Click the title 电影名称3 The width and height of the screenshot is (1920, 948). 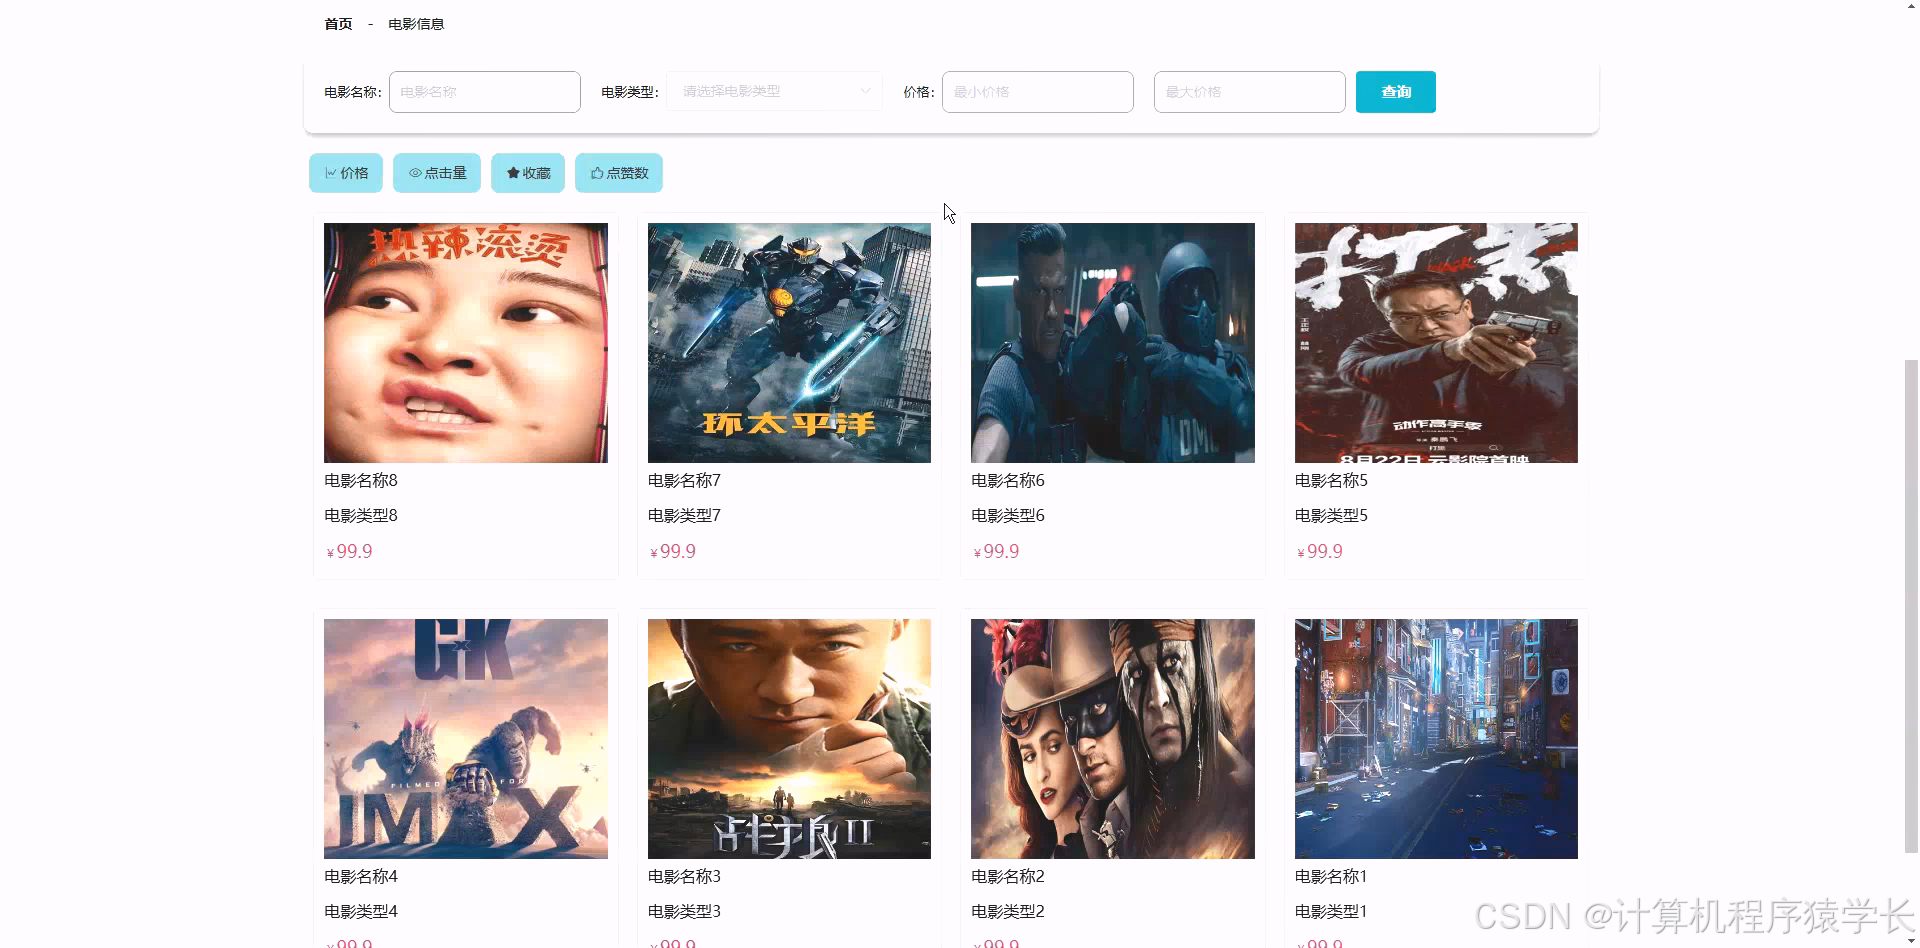click(684, 877)
